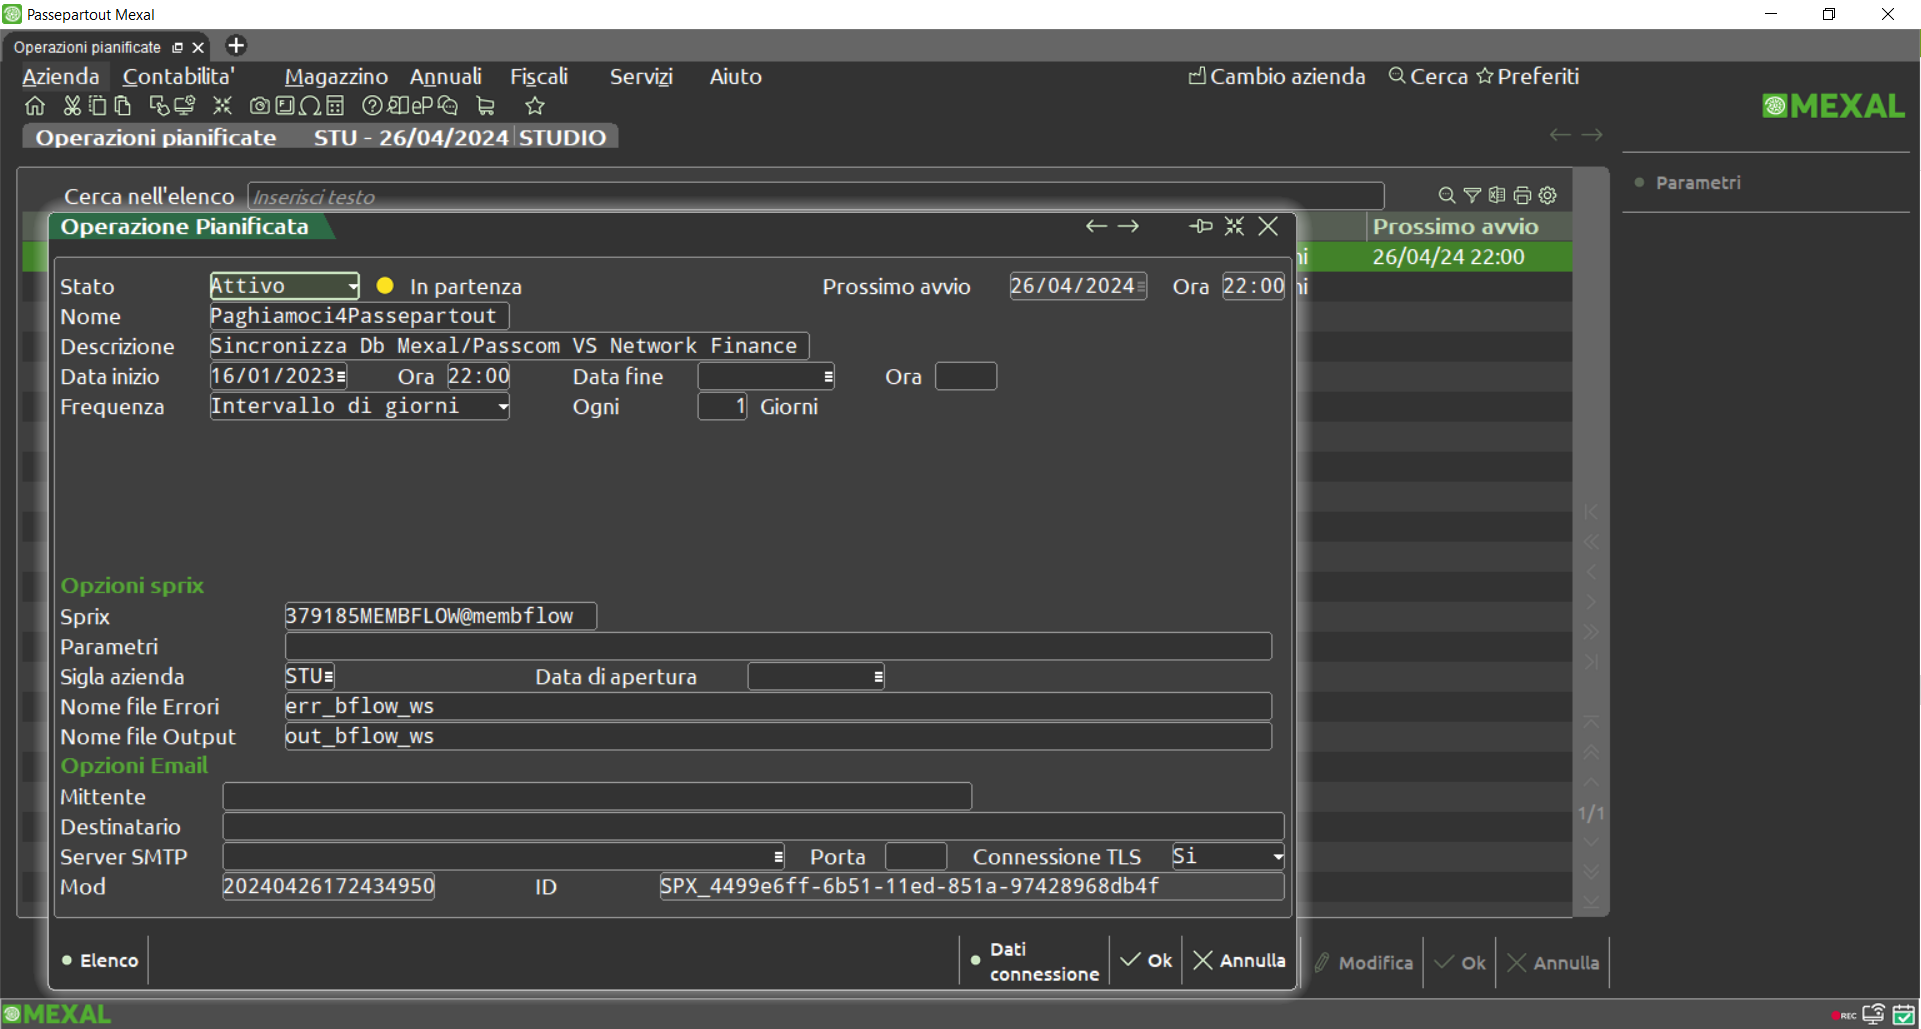1921x1029 pixels.
Task: Open the Contabilita' menu
Action: [x=178, y=77]
